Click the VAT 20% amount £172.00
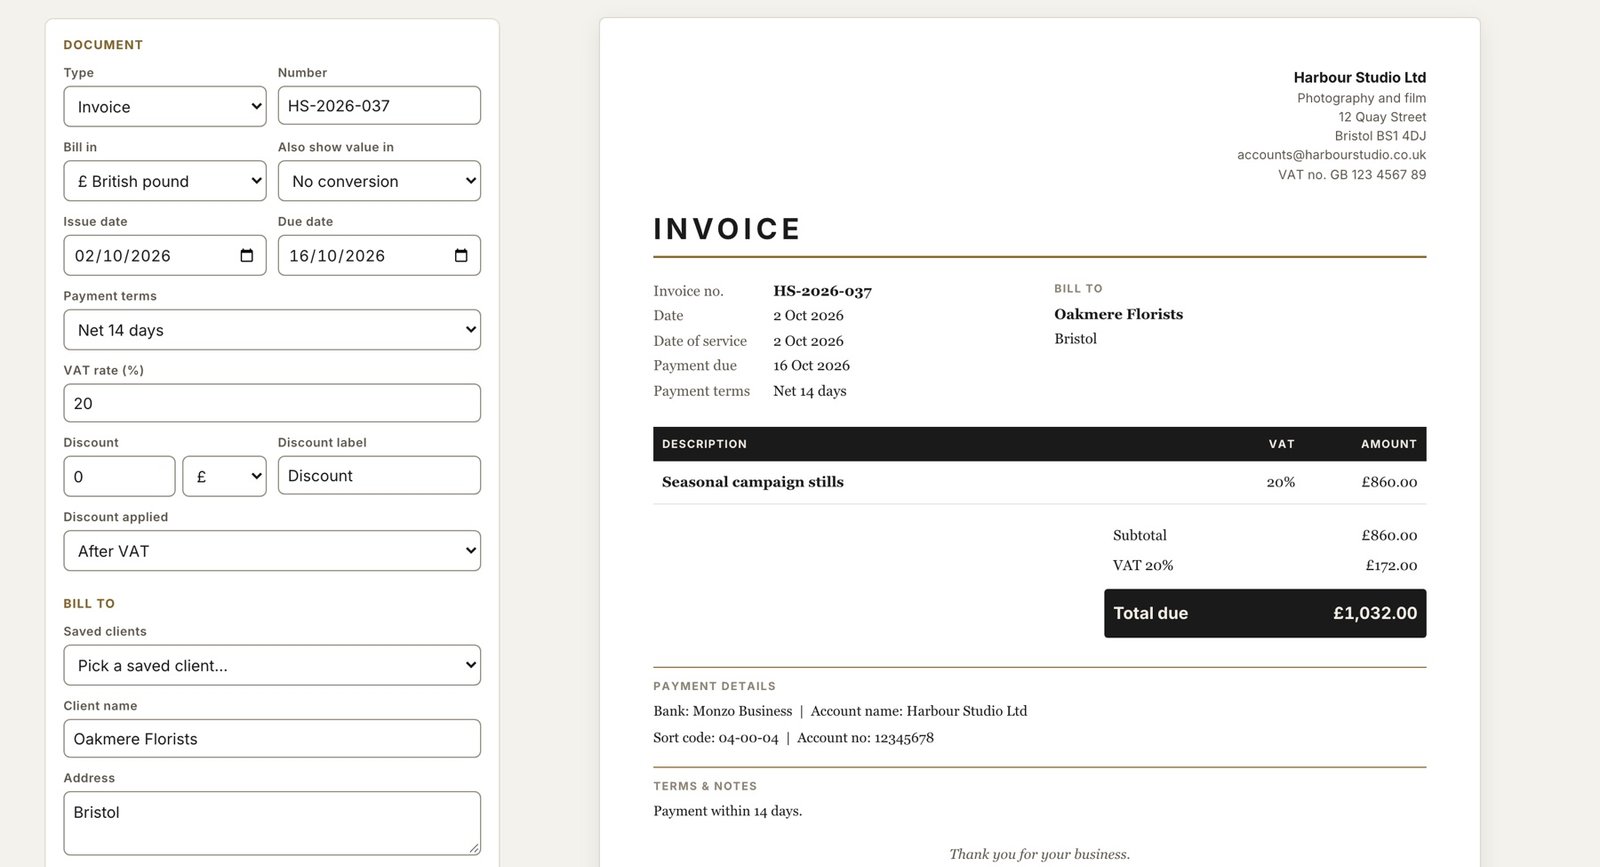Screen dimensions: 1600x867 1391,565
